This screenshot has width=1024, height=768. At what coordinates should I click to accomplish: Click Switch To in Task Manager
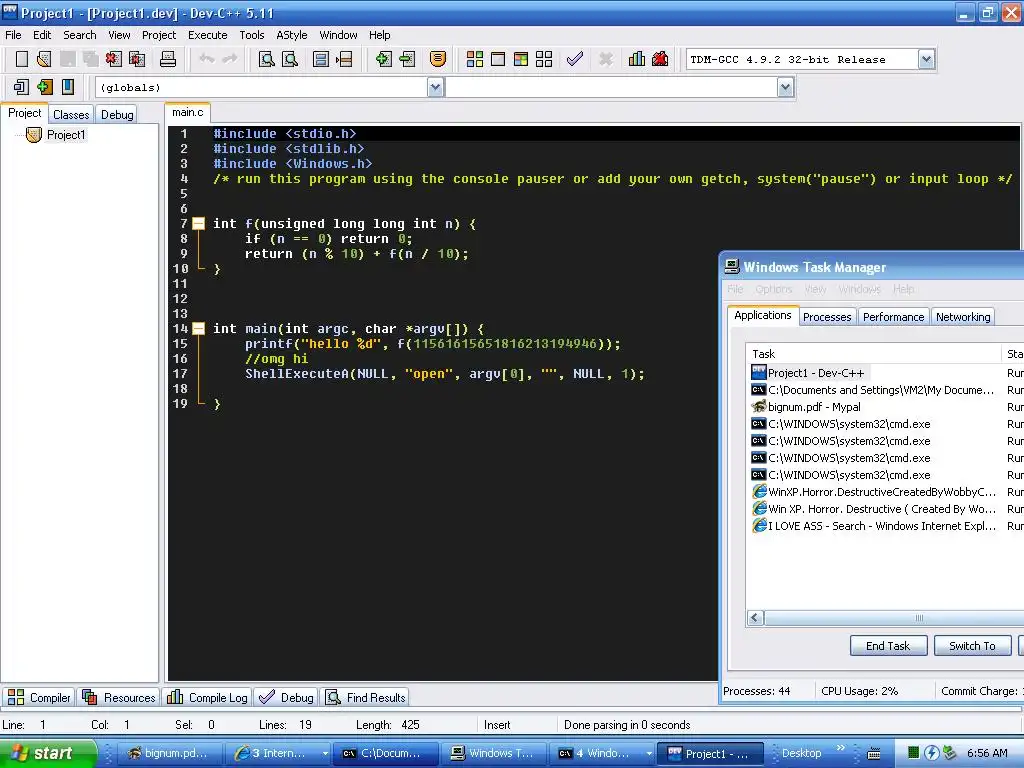(x=972, y=646)
